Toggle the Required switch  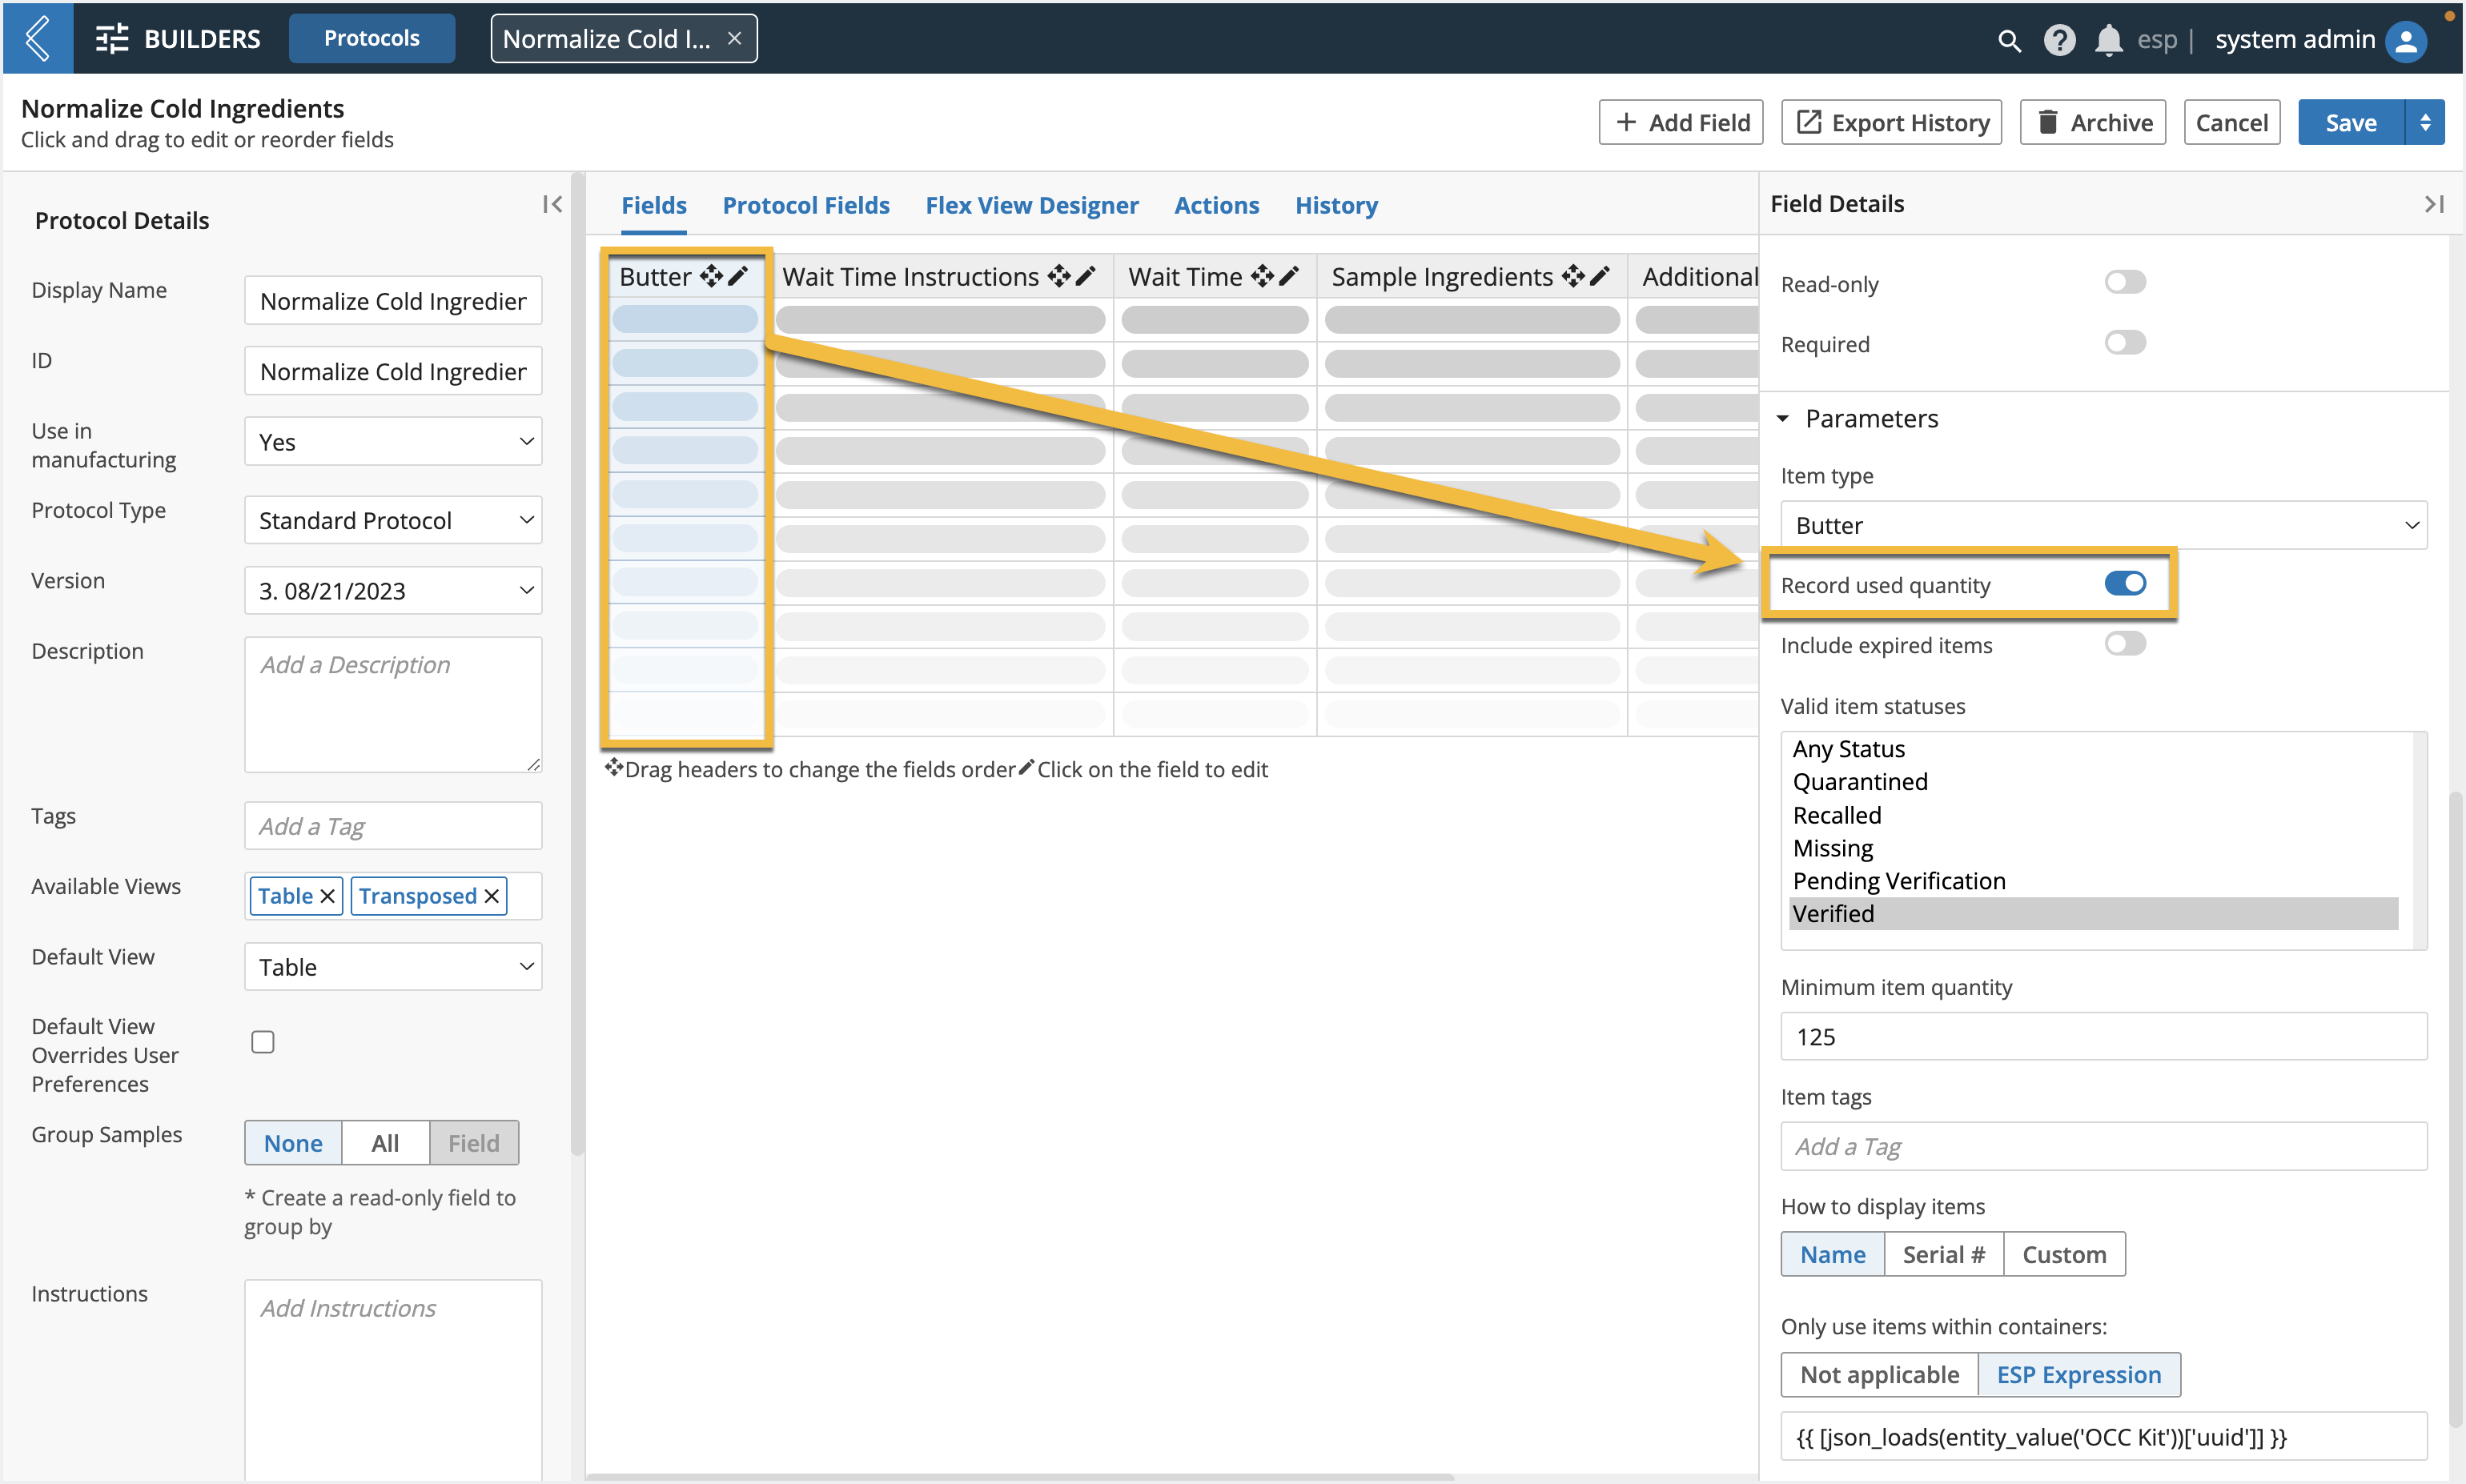2125,343
